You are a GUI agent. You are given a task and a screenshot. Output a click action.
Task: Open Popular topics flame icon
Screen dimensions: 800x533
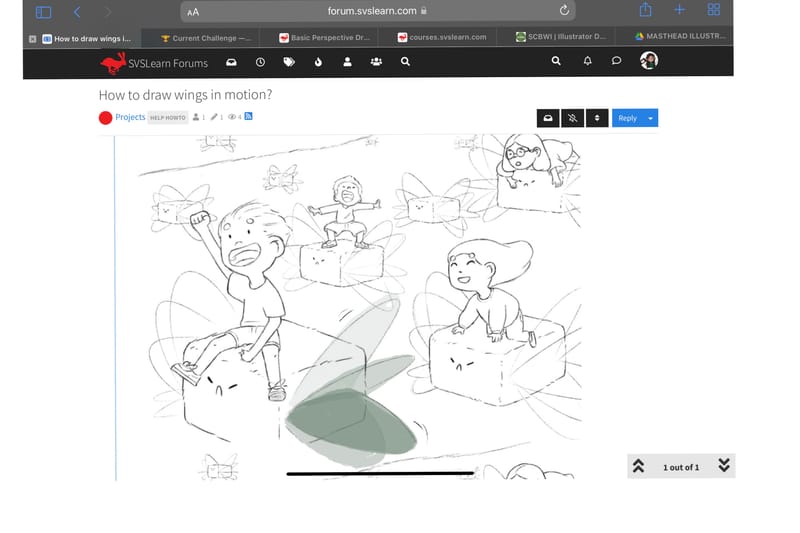tap(318, 62)
